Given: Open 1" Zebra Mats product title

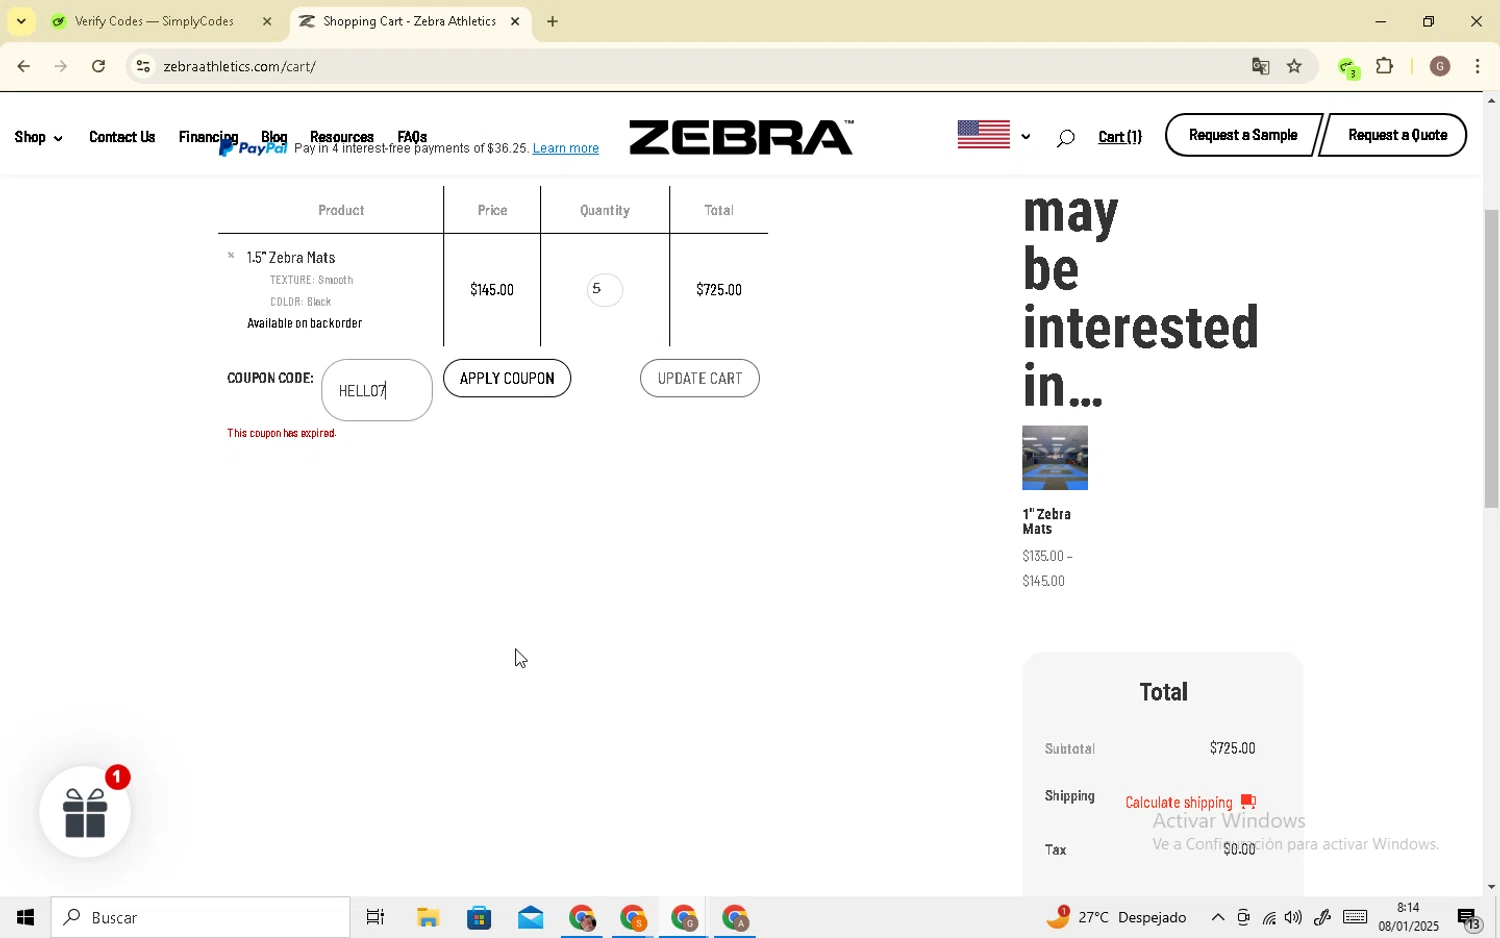Looking at the screenshot, I should (1046, 522).
